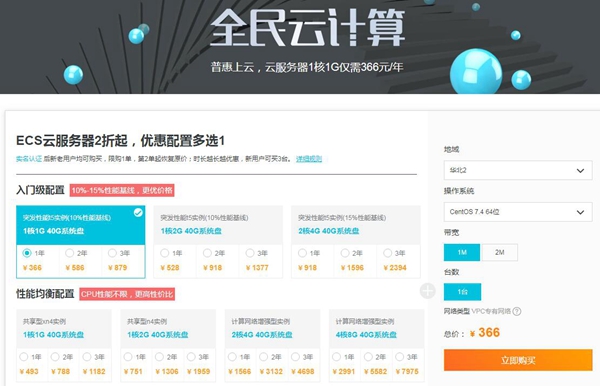The width and height of the screenshot is (600, 386).
Task: Select 1年 for 共享型n4 1核2G at ¥751
Action: point(128,357)
